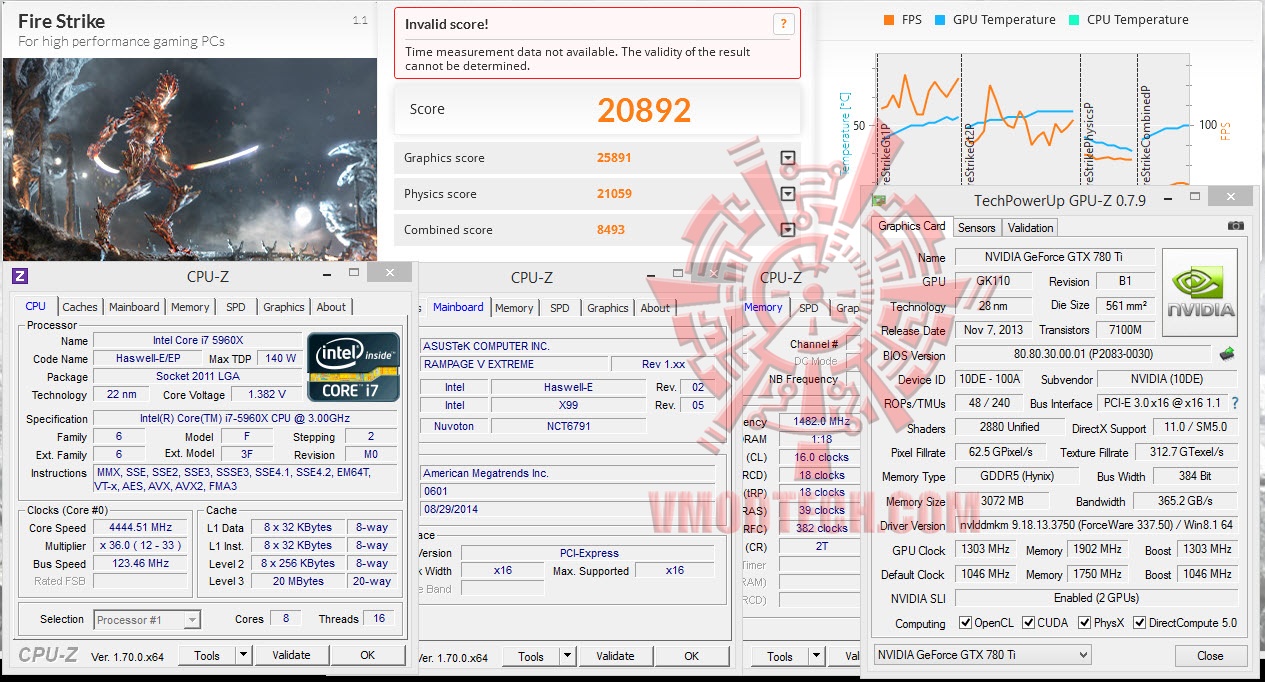The height and width of the screenshot is (682, 1265).
Task: Click the 365.2 GB/s Bandwidth value
Action: (x=1186, y=501)
